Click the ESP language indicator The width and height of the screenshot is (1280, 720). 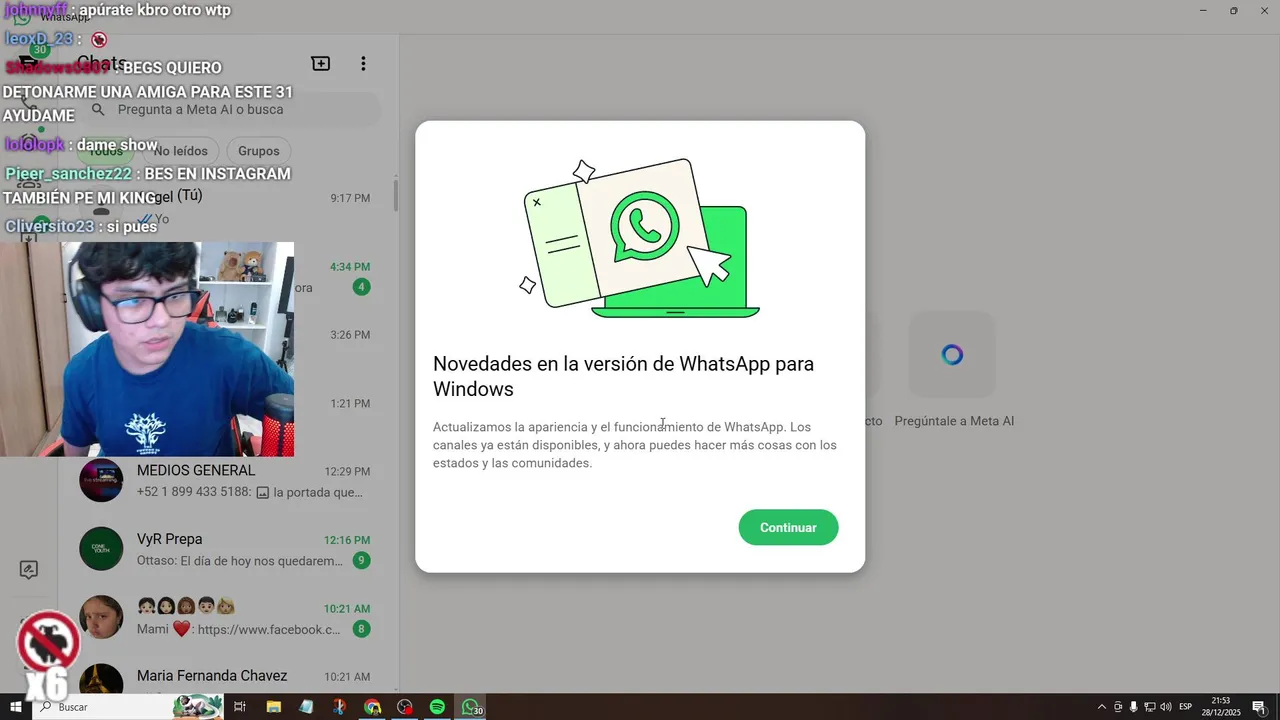point(1186,707)
